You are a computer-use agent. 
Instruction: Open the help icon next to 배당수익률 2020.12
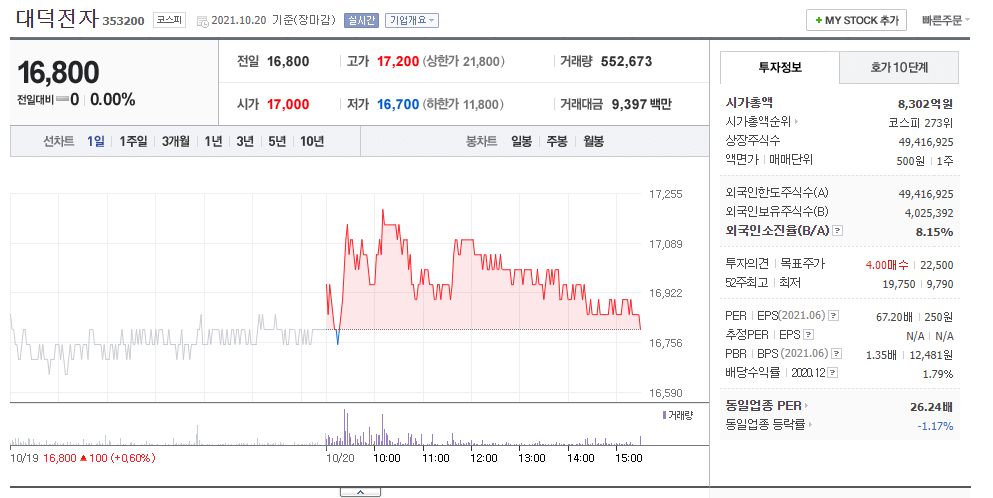pos(833,373)
